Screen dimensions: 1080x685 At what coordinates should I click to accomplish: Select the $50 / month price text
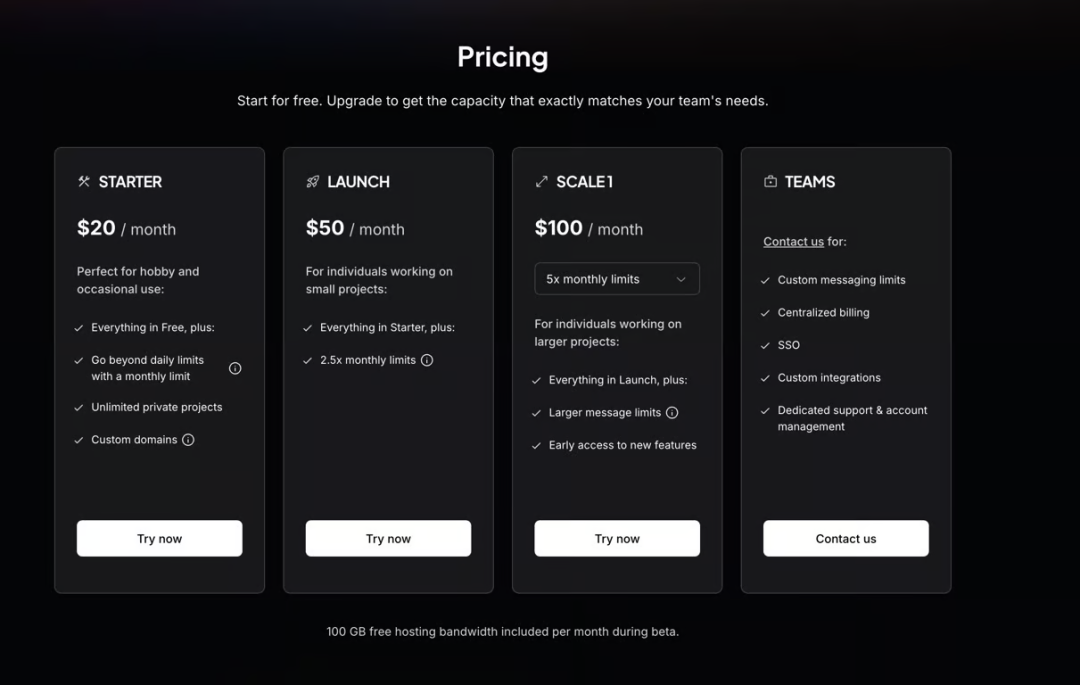[x=355, y=228]
